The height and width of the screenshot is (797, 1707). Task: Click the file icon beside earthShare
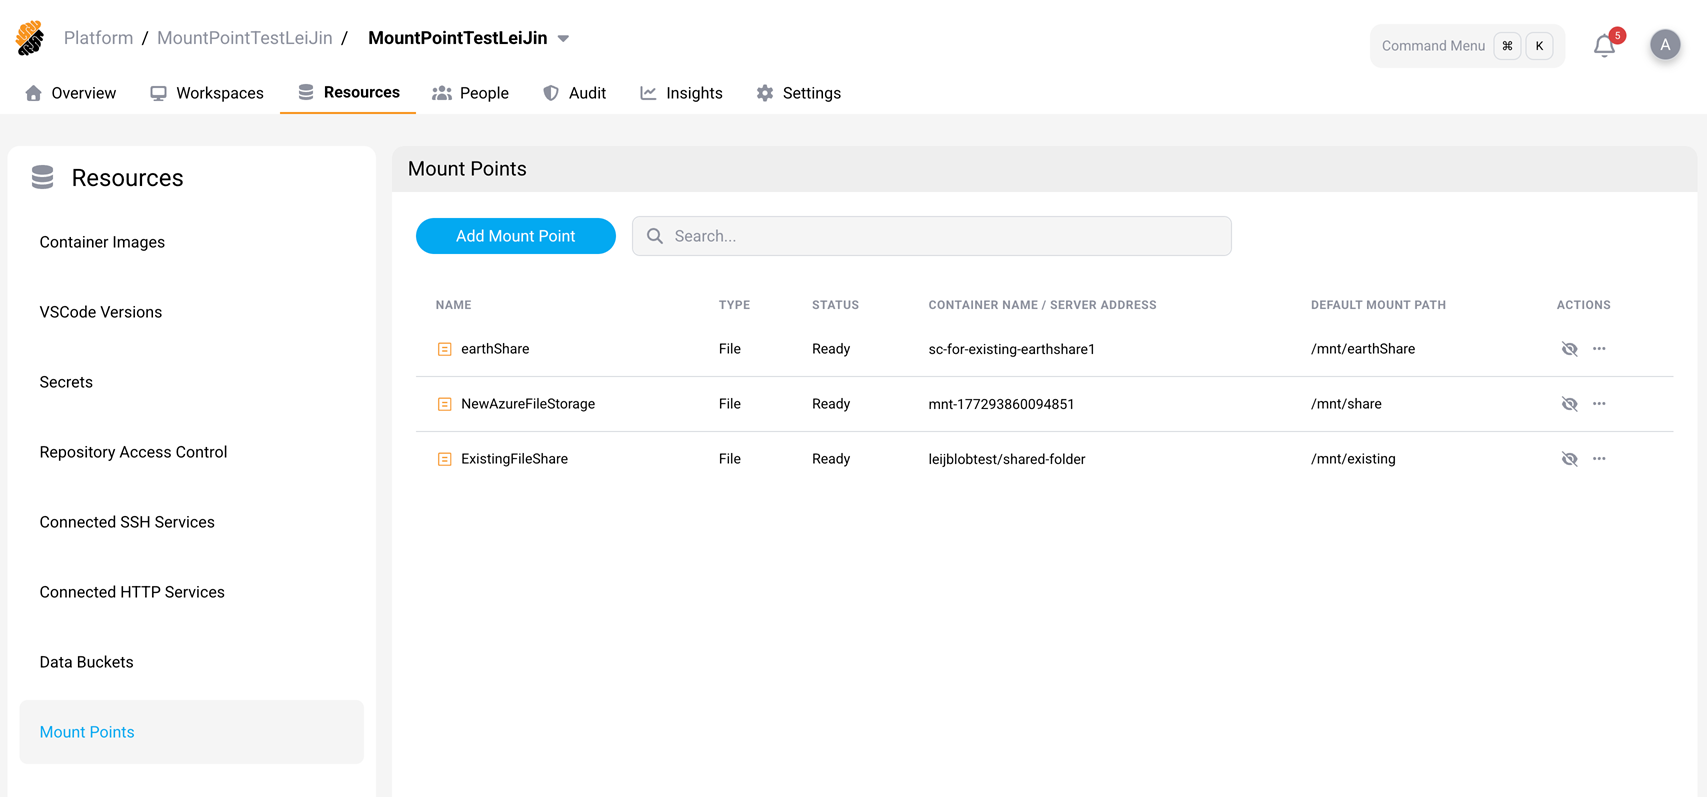pyautogui.click(x=445, y=349)
